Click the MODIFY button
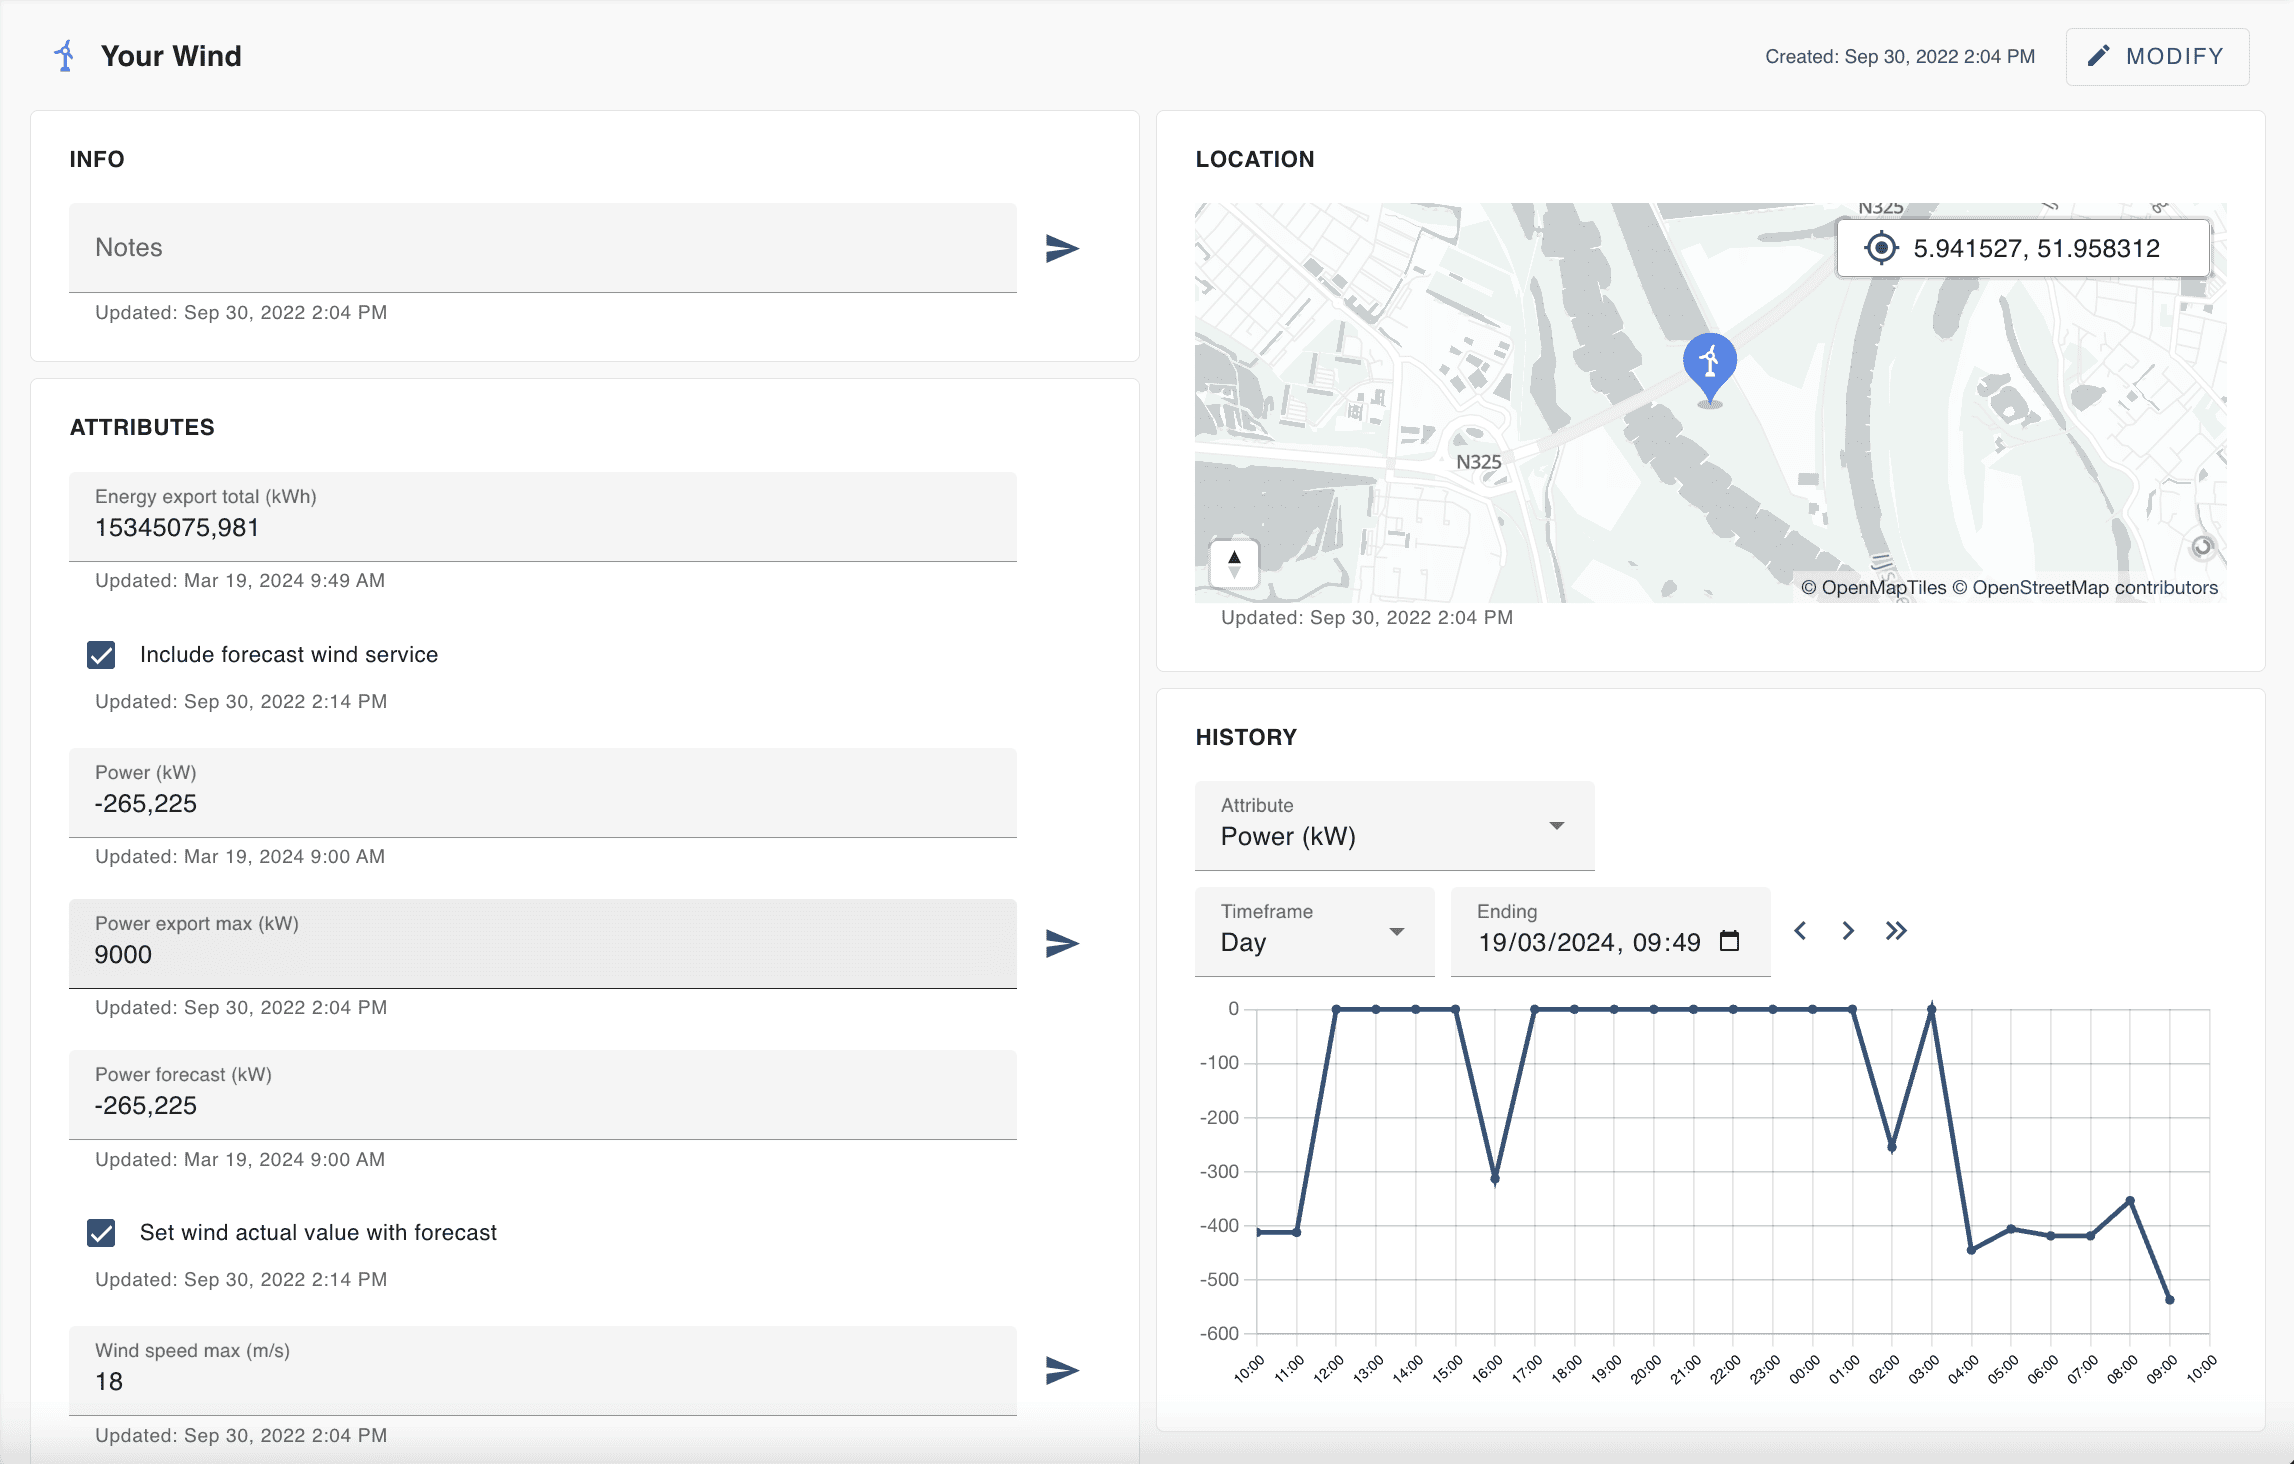2294x1464 pixels. pyautogui.click(x=2157, y=57)
